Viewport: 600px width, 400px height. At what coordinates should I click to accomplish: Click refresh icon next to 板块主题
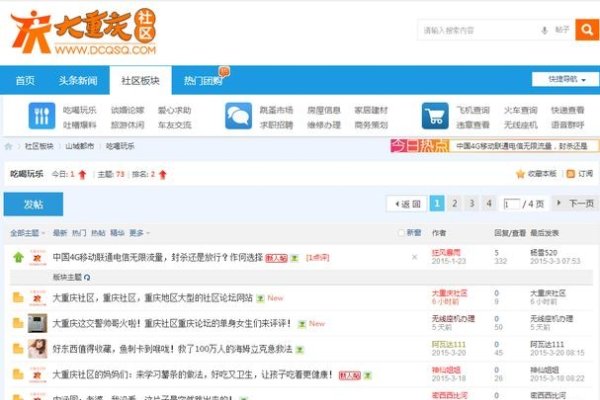(x=87, y=277)
